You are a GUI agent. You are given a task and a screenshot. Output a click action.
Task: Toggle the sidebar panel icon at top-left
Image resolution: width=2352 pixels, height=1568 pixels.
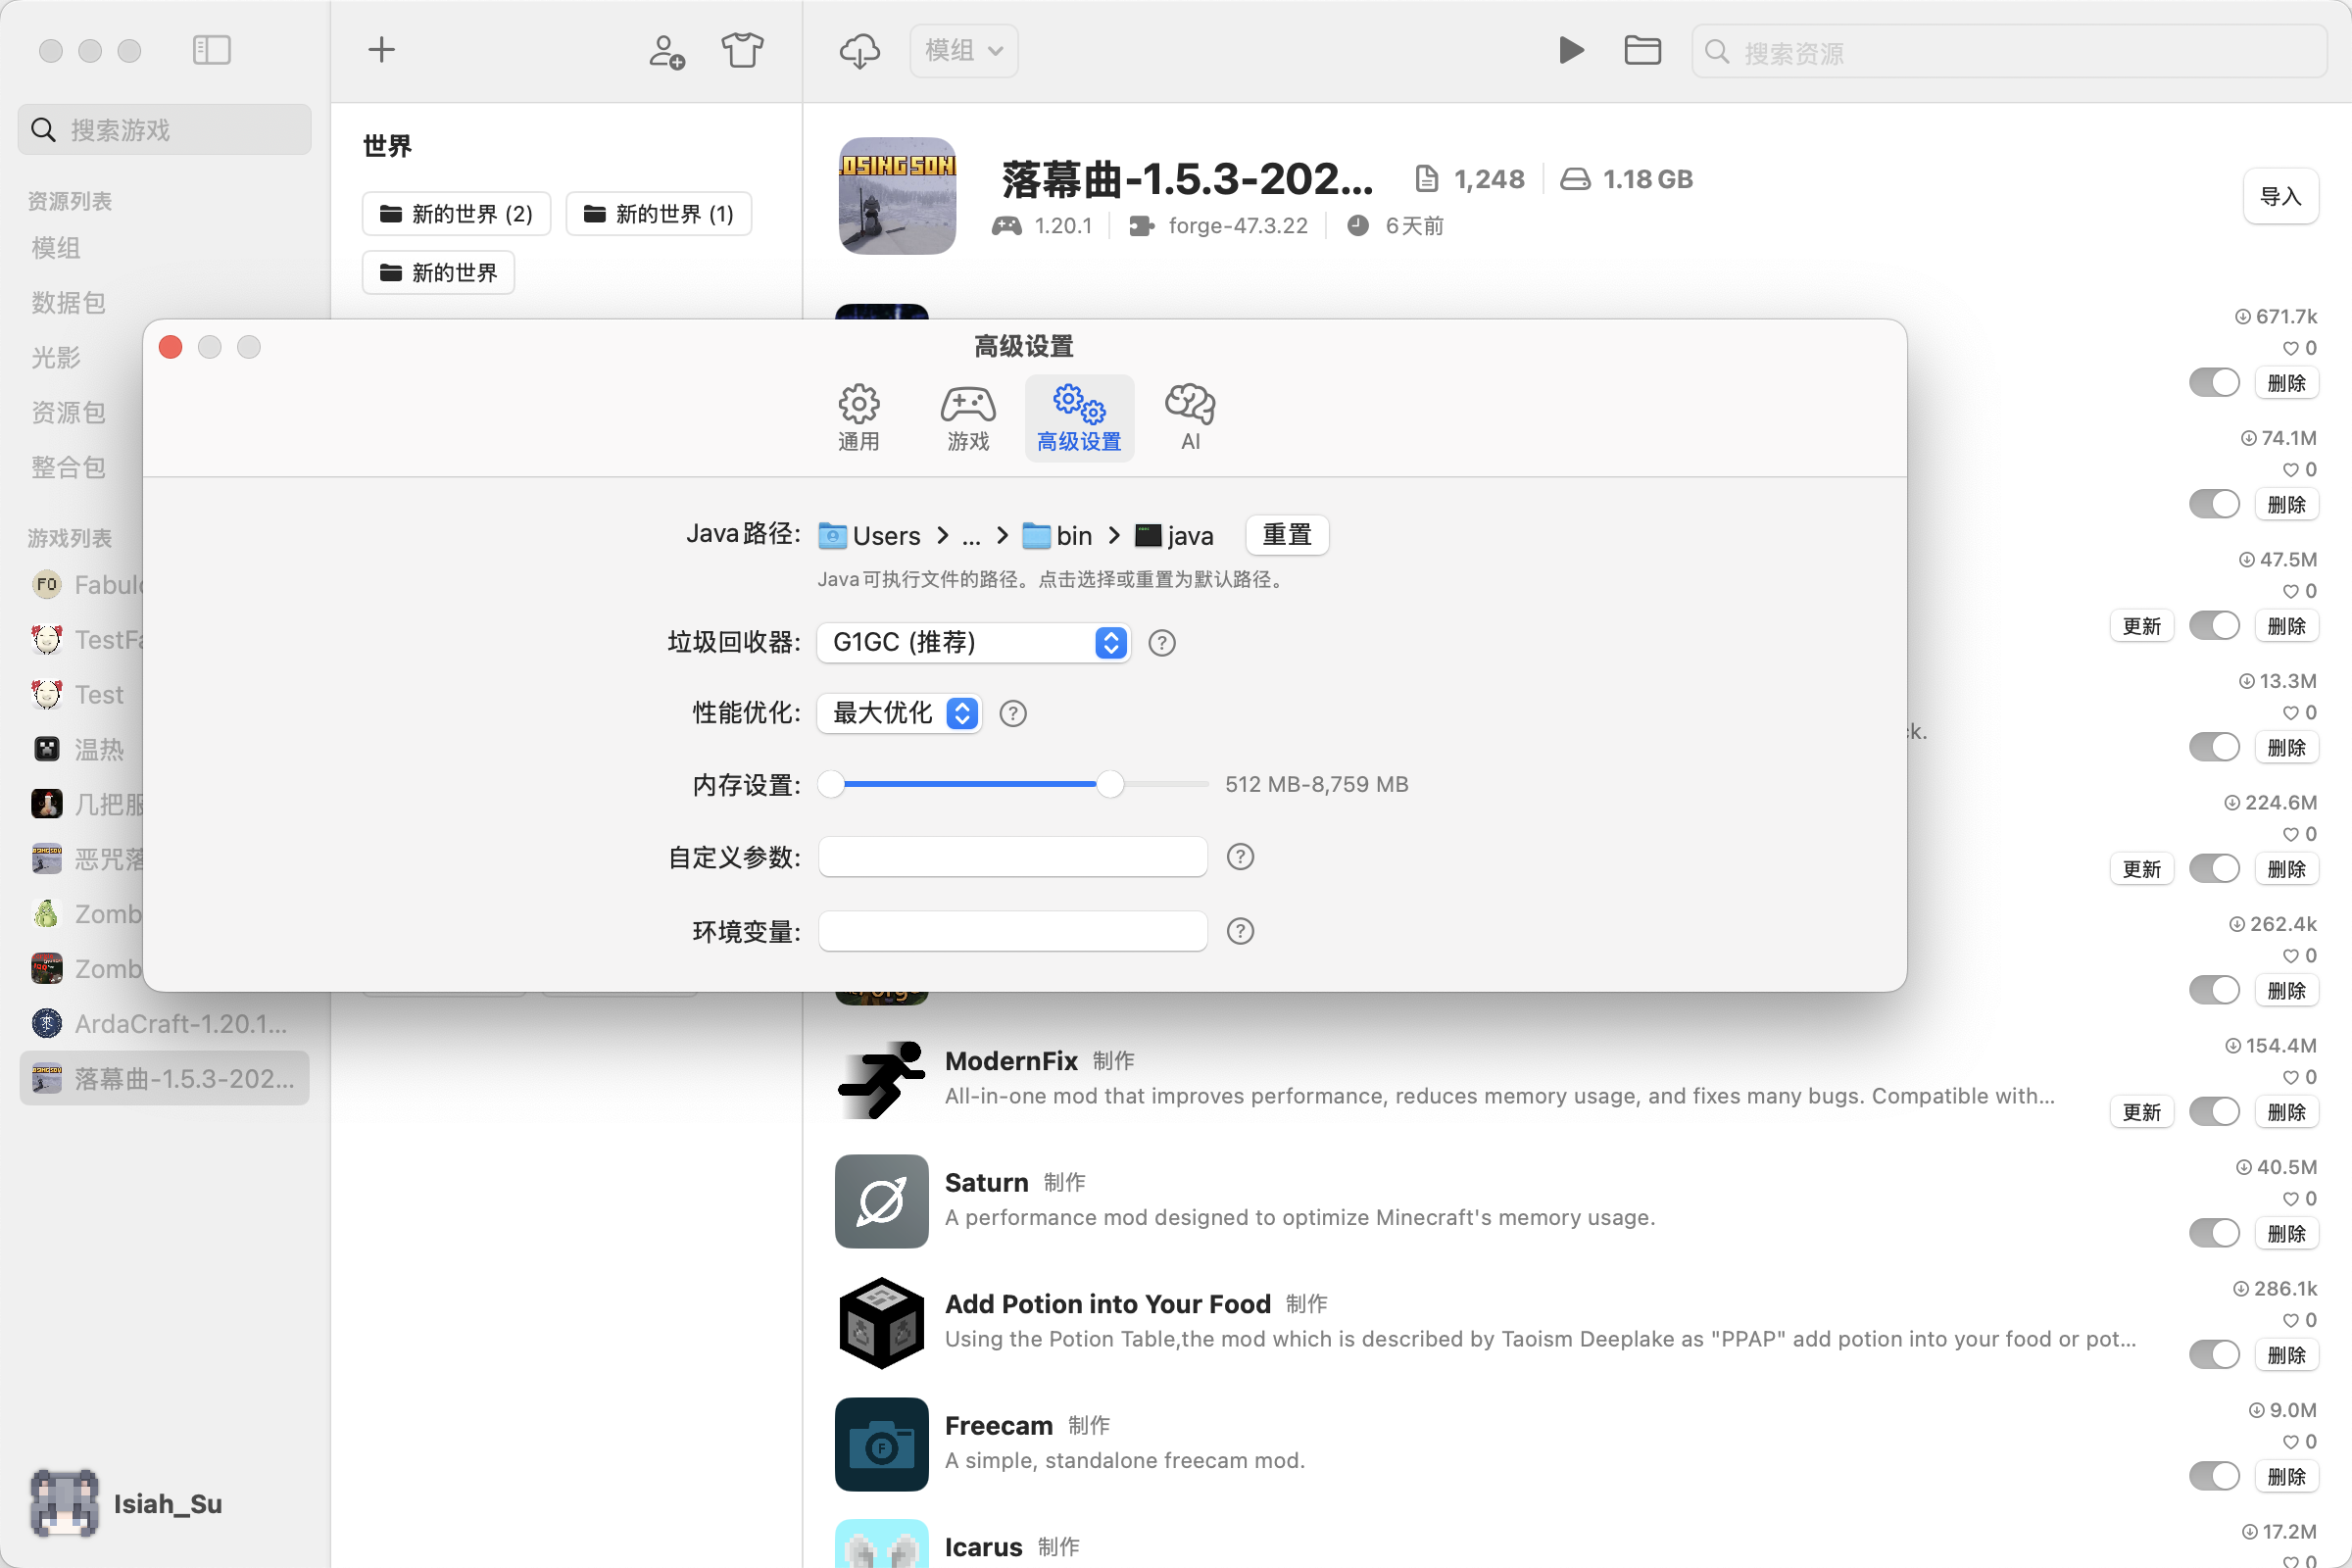211,49
